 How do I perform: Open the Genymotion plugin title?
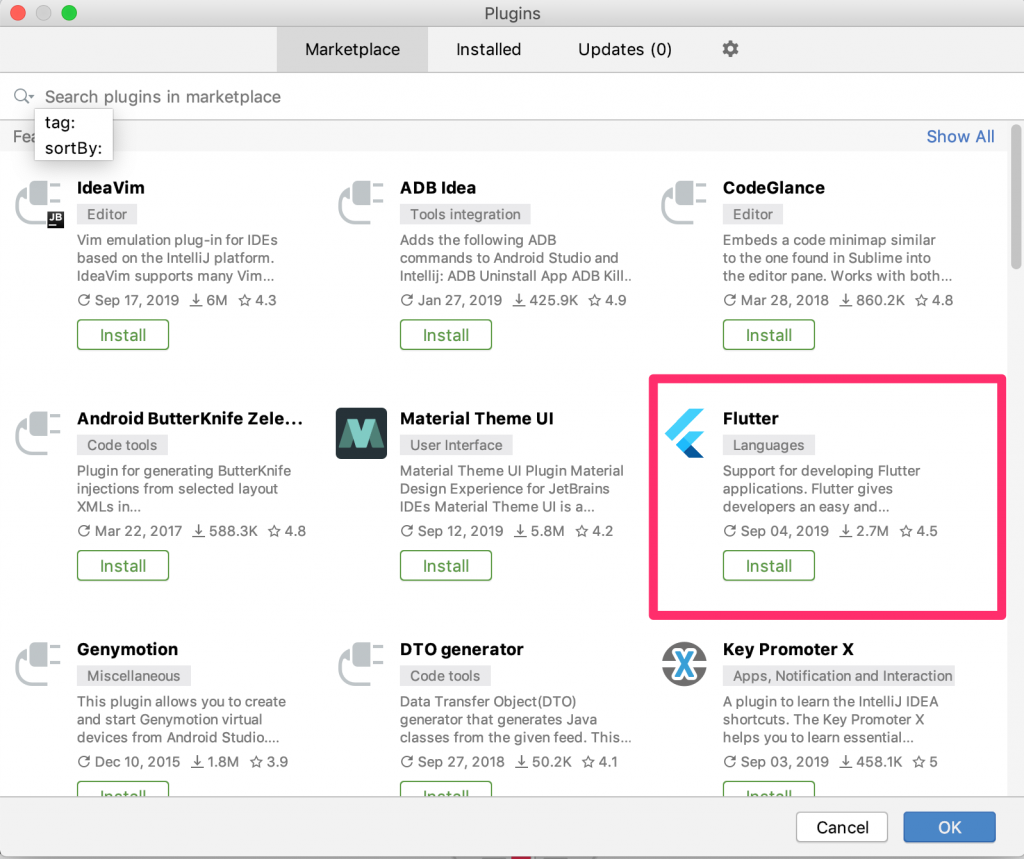[x=127, y=649]
